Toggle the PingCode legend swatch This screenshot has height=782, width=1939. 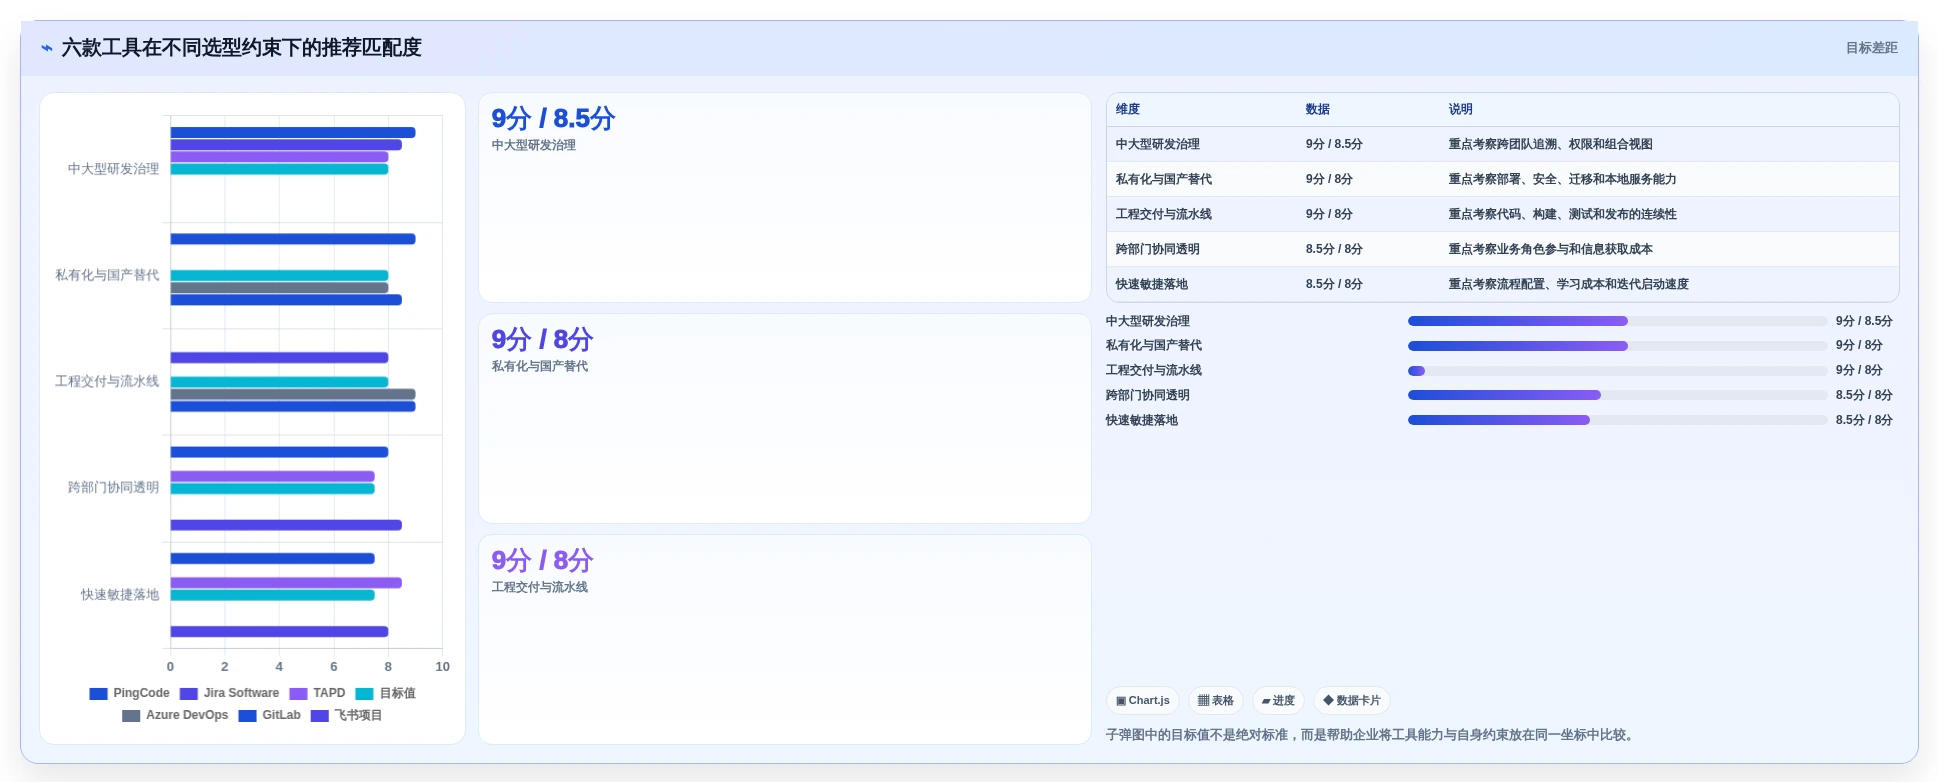pyautogui.click(x=98, y=693)
